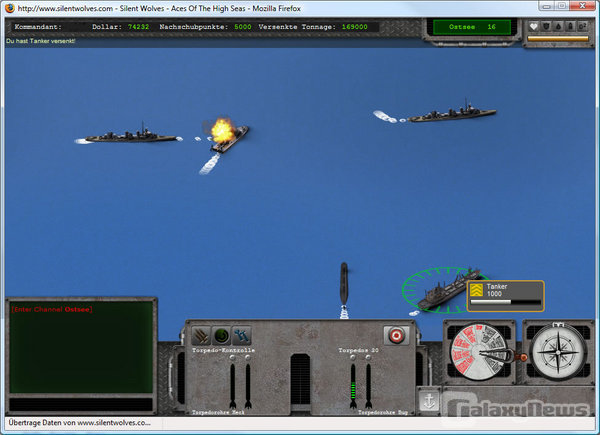Toggle the second stern torpedo tube

click(248, 385)
